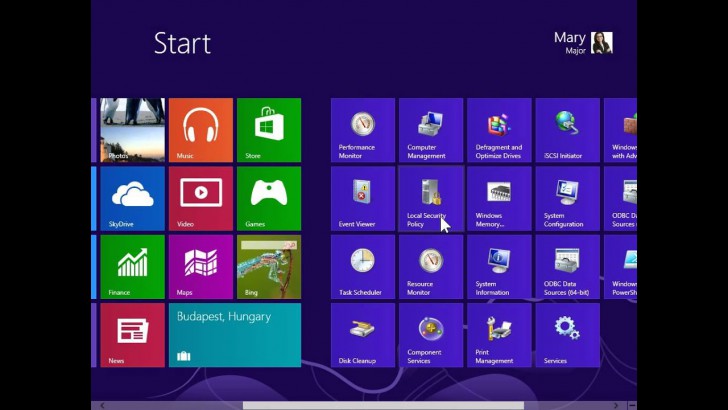Open the Budapest, Hungary travel tile
This screenshot has height=410, width=728.
coord(235,335)
